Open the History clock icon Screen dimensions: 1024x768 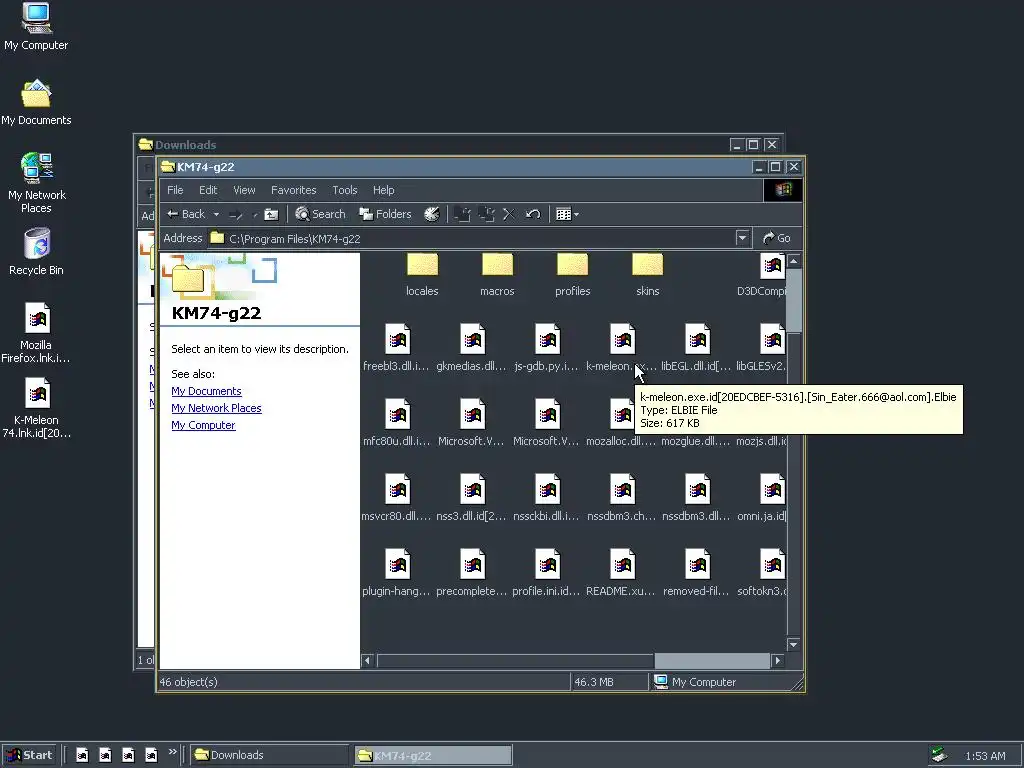pos(432,214)
